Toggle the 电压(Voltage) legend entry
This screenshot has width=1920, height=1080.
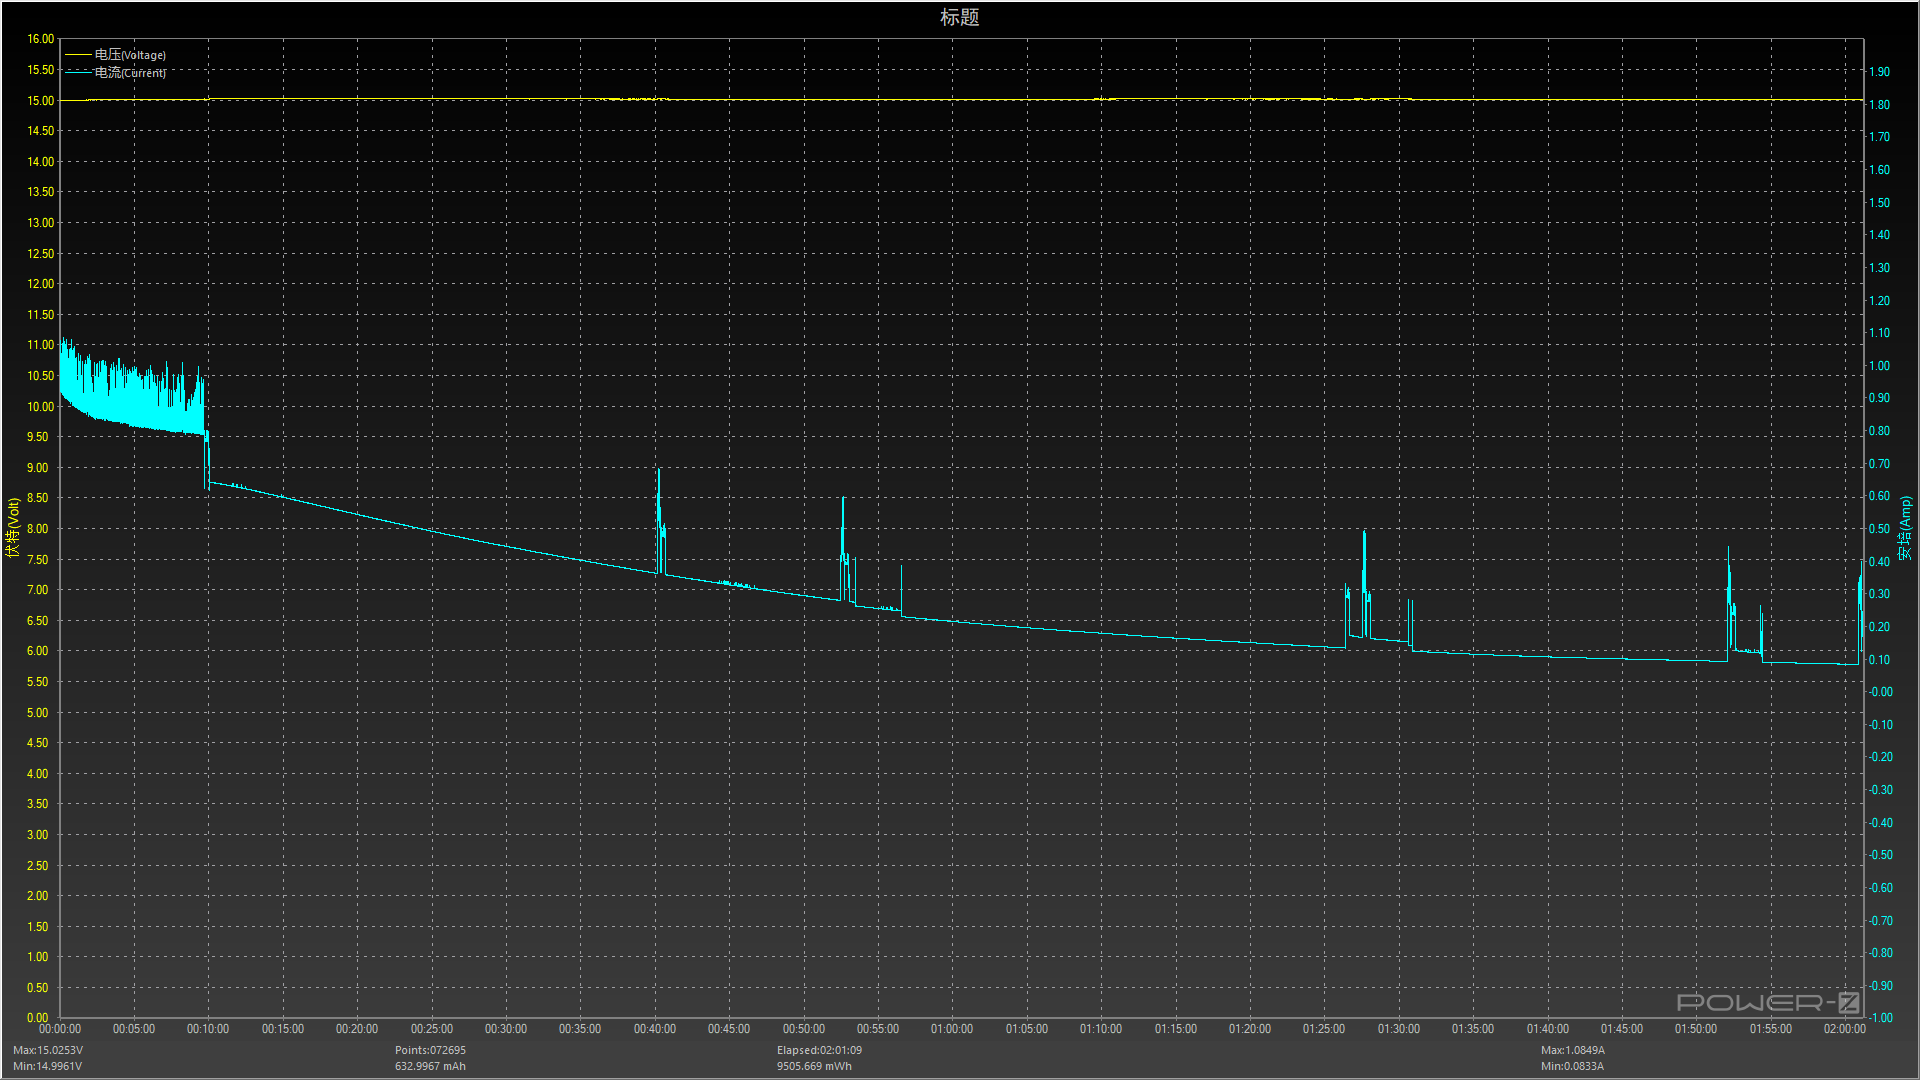[131, 55]
